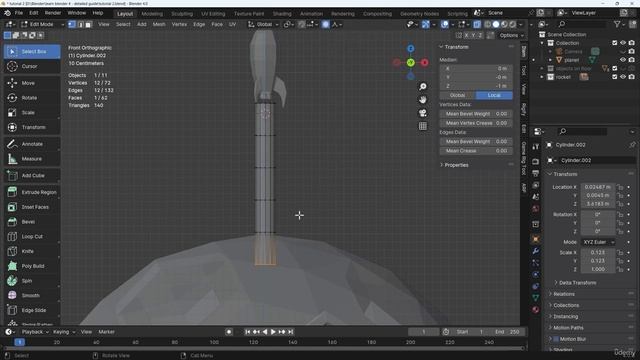640x360 pixels.
Task: Jump to the timeline end frame
Action: coord(291,332)
